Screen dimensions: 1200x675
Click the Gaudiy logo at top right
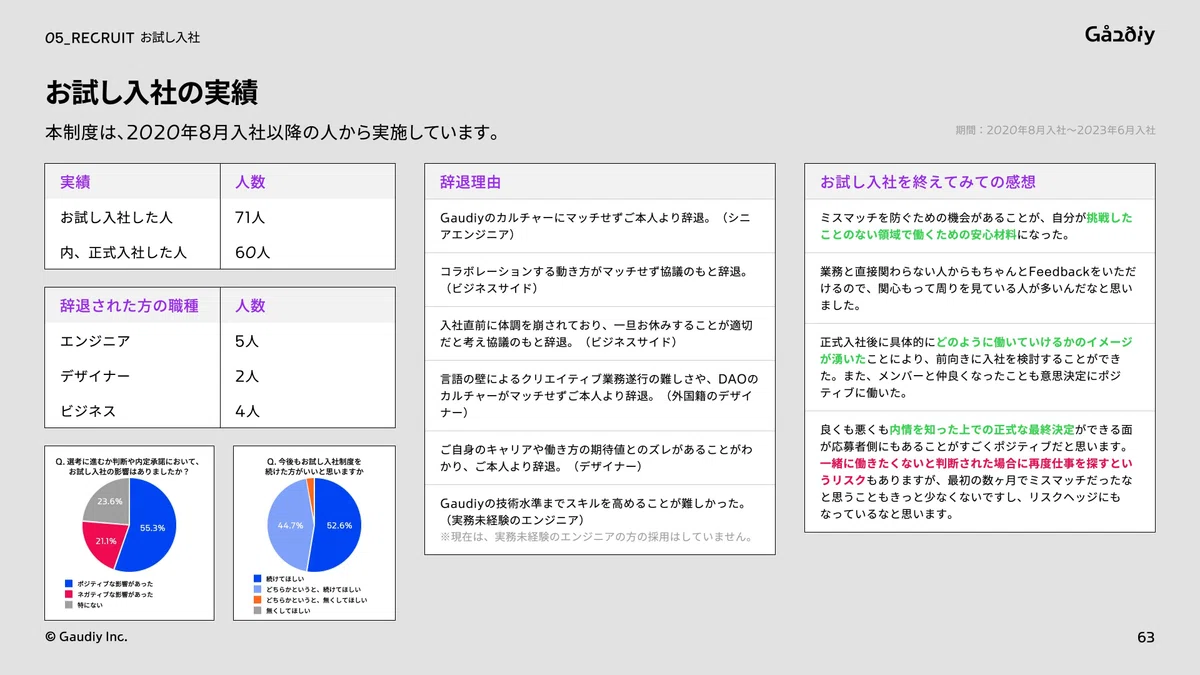tap(1120, 35)
